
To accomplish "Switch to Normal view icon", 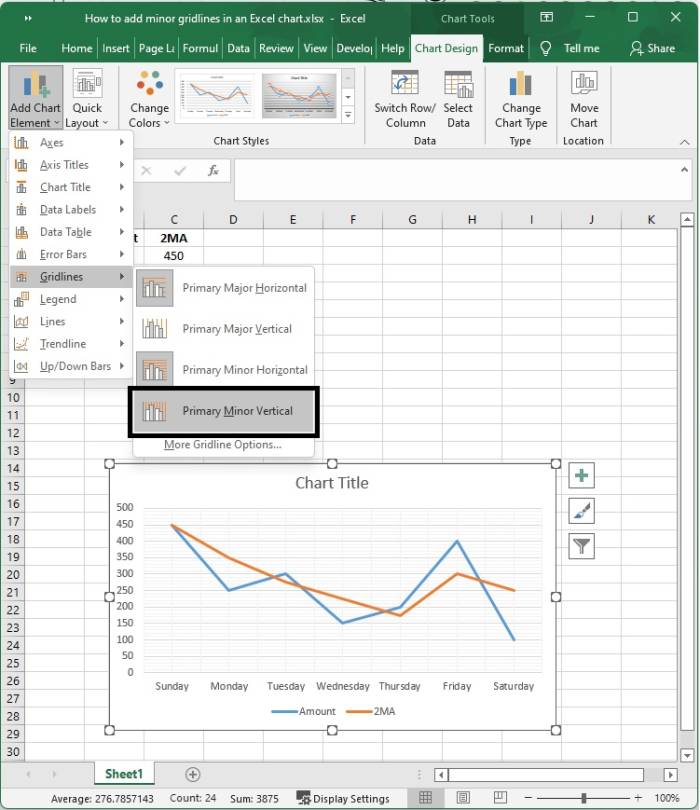I will [x=425, y=798].
